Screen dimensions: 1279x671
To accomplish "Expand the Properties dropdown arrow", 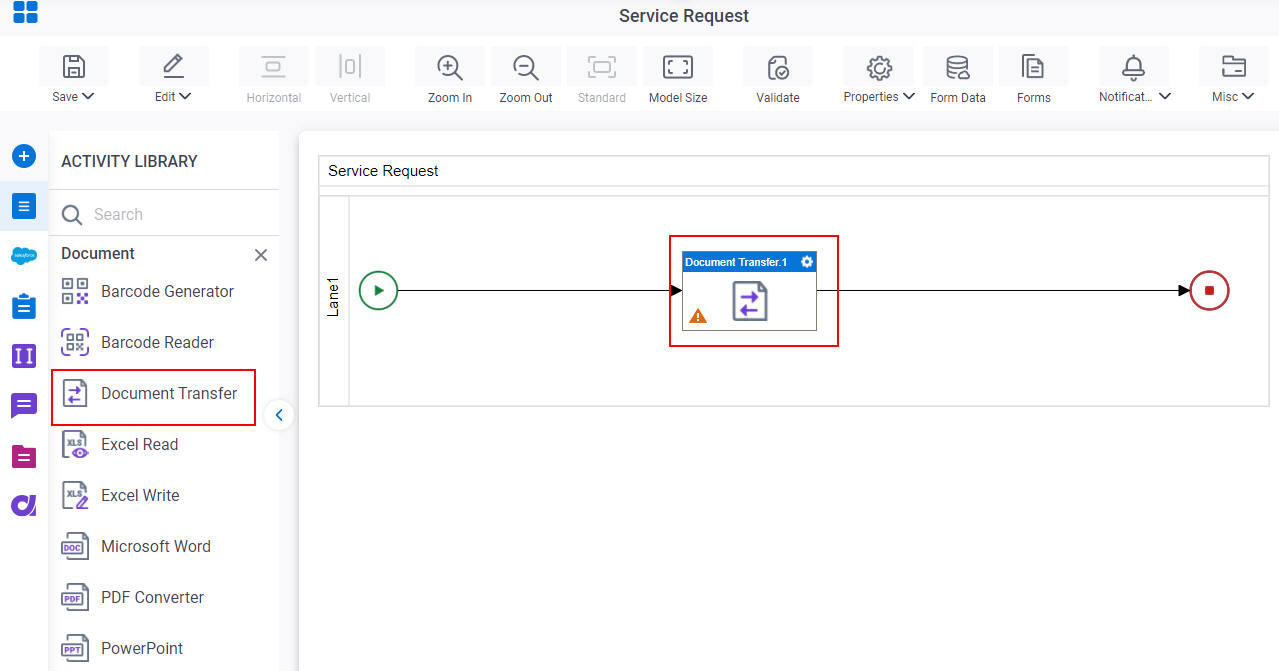I will (x=909, y=97).
